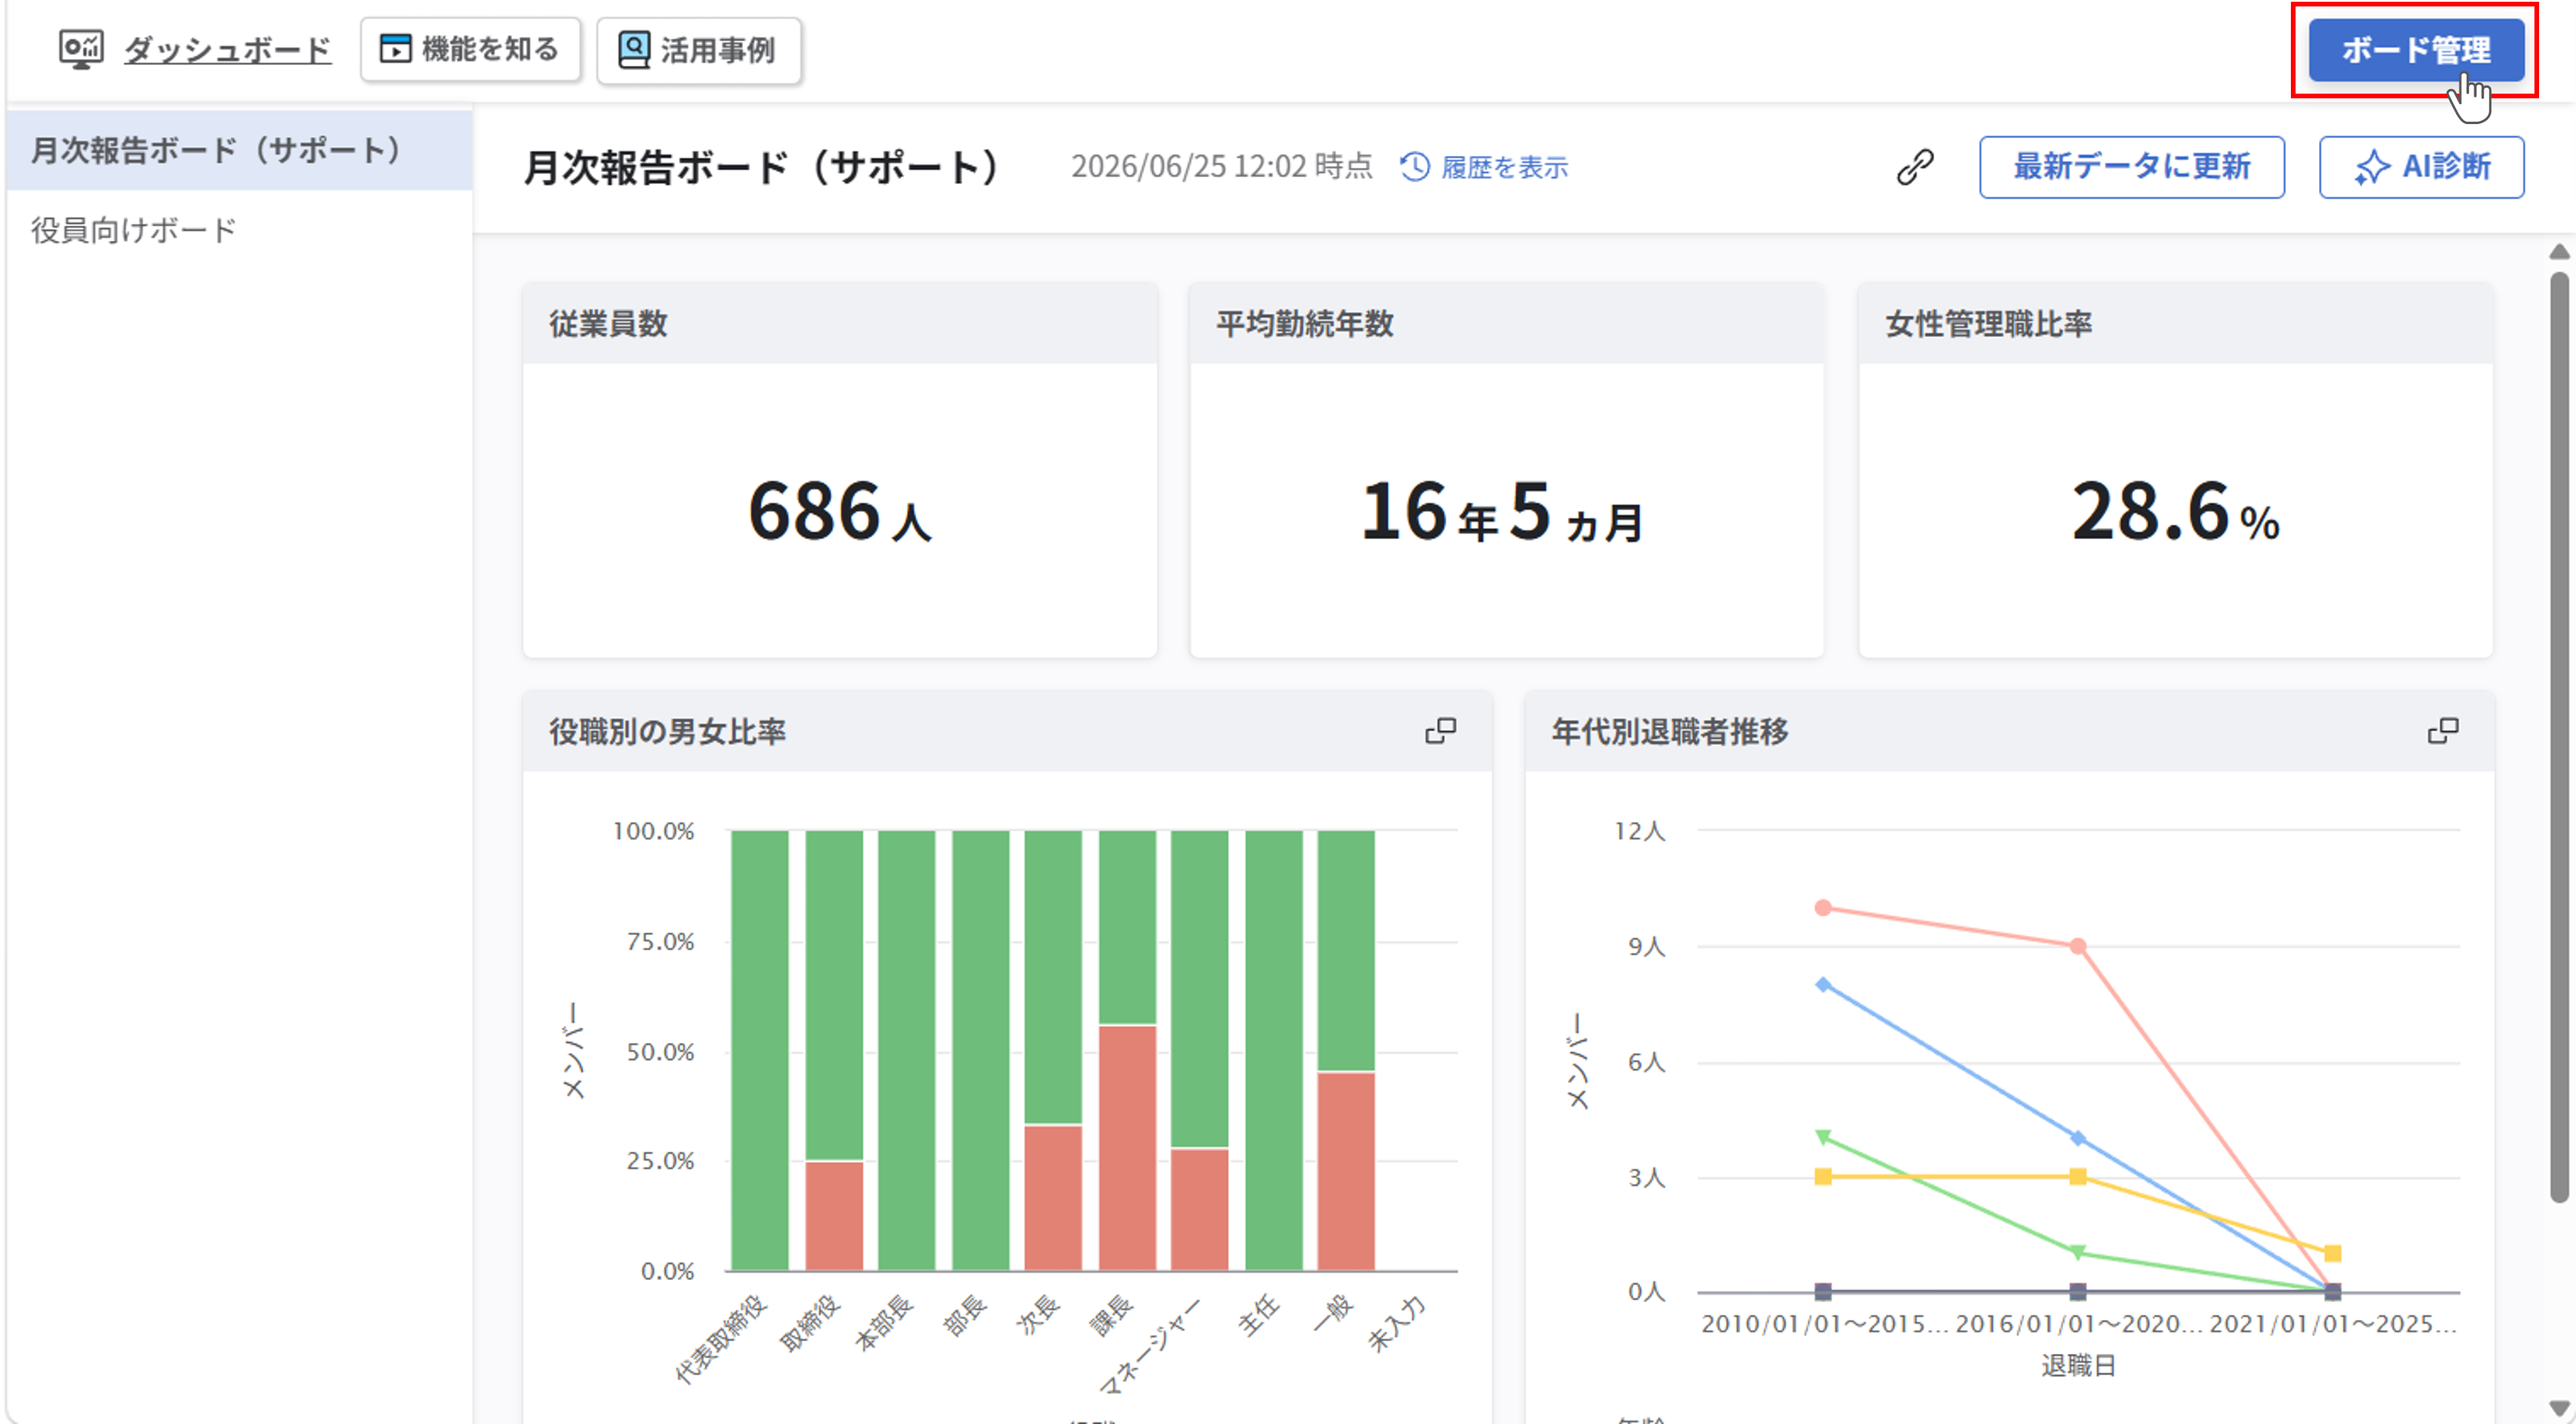Viewport: 2576px width, 1424px height.
Task: Click the 2010/01/01～2015… axis label
Action: point(1824,1323)
